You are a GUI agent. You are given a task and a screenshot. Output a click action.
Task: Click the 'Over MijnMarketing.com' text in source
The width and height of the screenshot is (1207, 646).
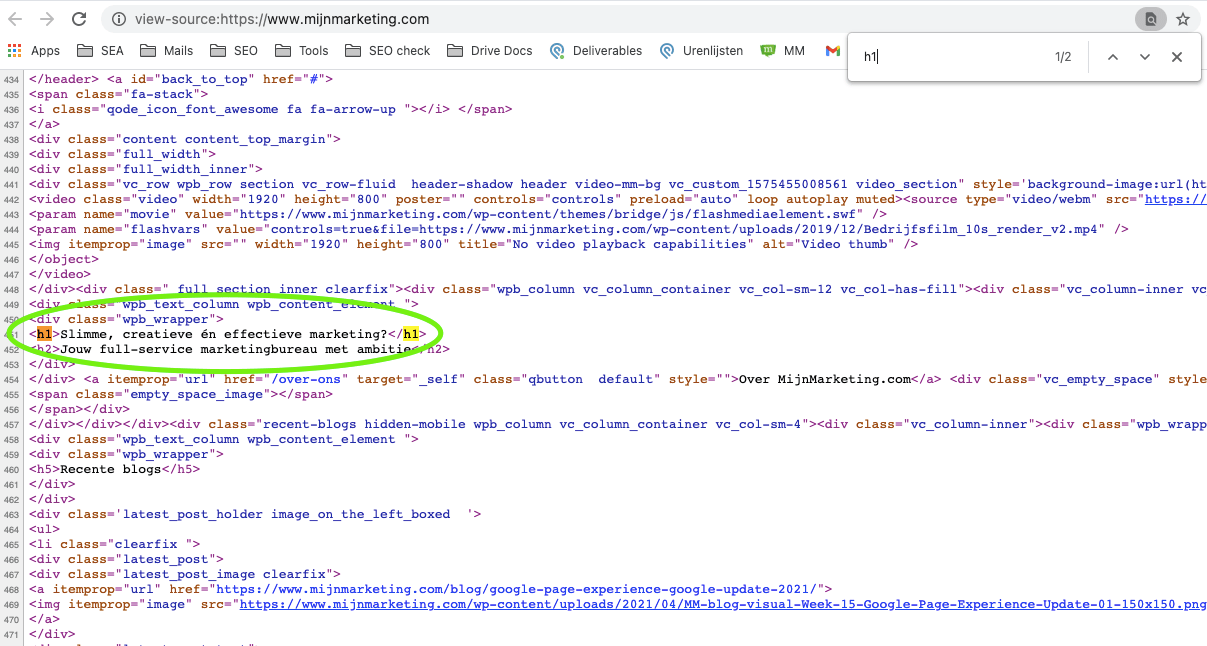824,379
